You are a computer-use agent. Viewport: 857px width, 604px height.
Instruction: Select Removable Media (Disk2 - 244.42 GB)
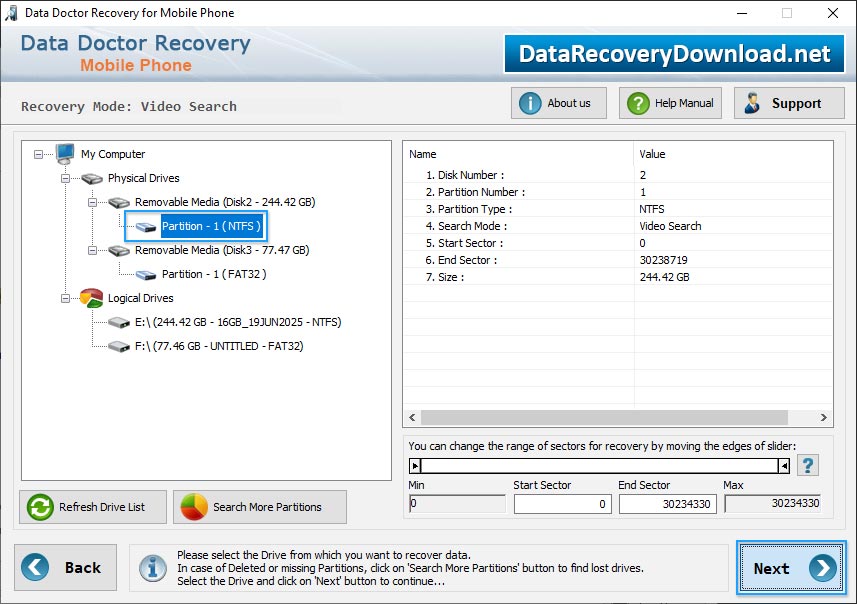click(x=225, y=202)
